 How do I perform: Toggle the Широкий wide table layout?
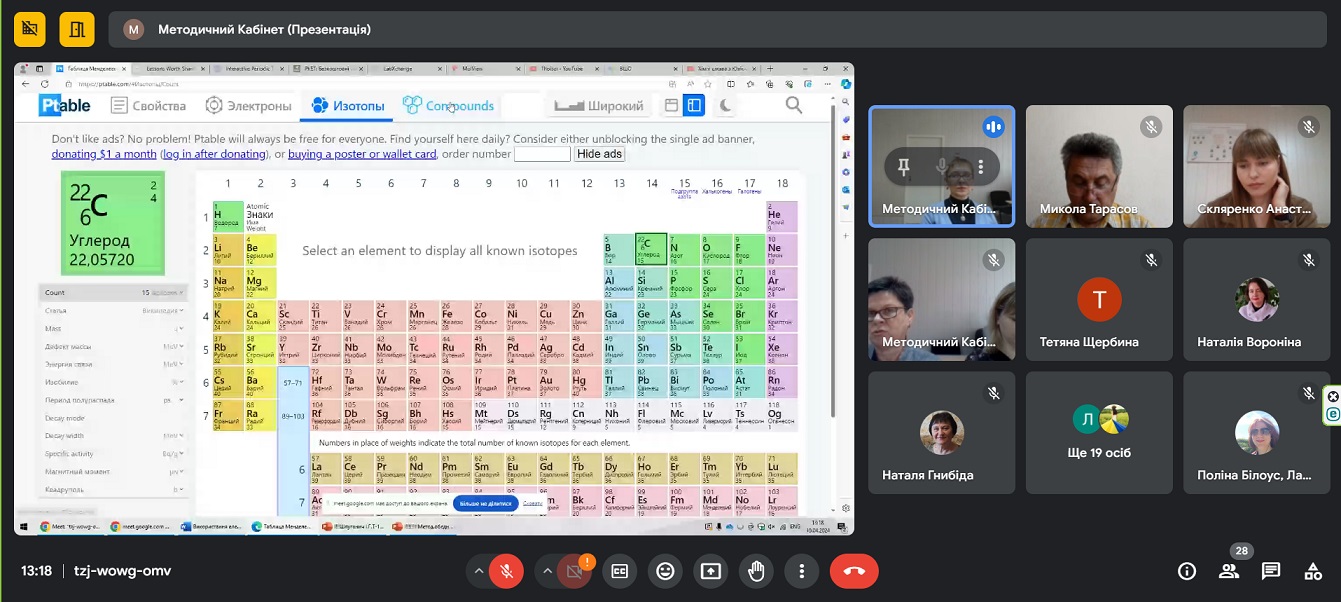coord(599,105)
